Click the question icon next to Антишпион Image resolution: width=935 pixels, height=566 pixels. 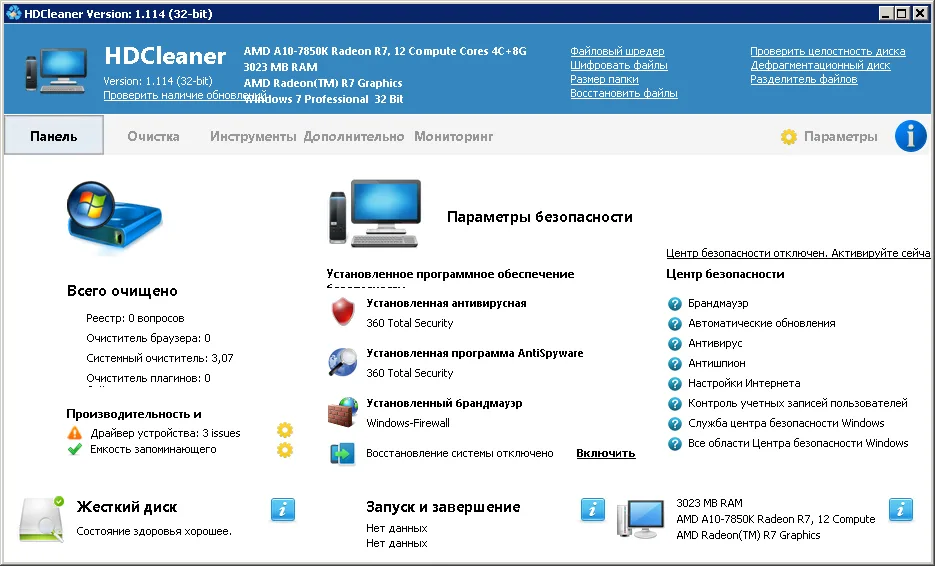674,364
